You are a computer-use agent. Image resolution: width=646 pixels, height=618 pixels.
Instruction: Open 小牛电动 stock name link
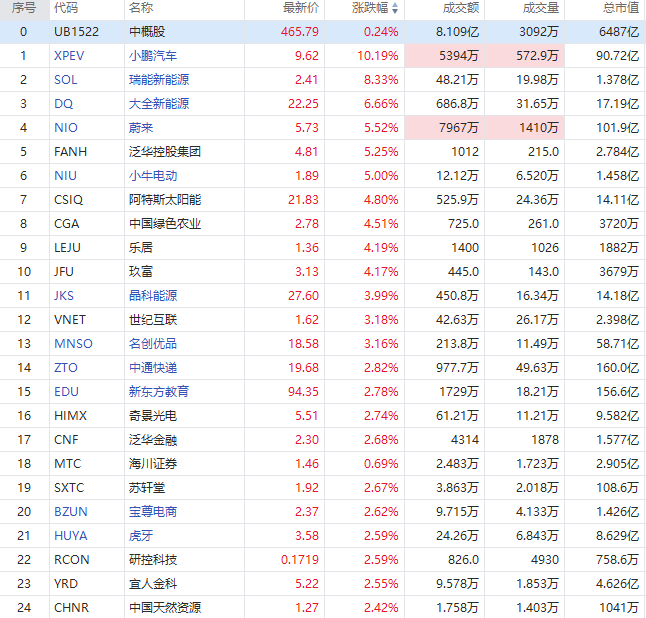pos(152,176)
